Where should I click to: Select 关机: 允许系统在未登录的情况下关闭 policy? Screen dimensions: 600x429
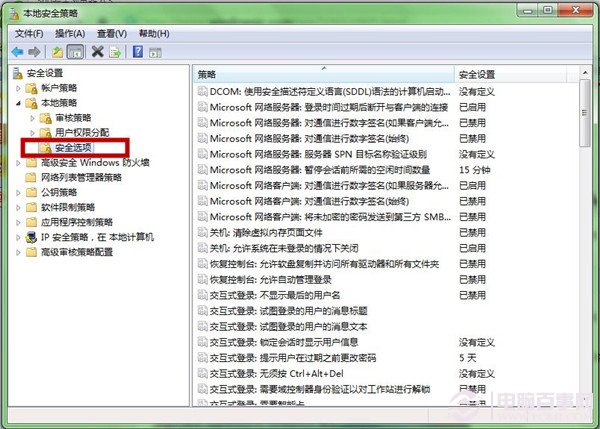(x=284, y=248)
